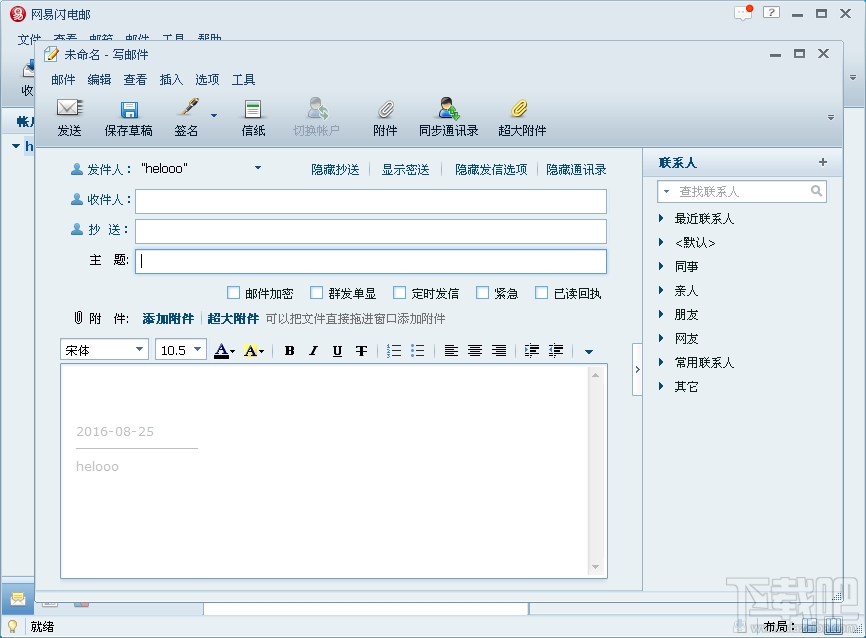Add new contact with plus icon
Image resolution: width=866 pixels, height=638 pixels.
point(823,162)
